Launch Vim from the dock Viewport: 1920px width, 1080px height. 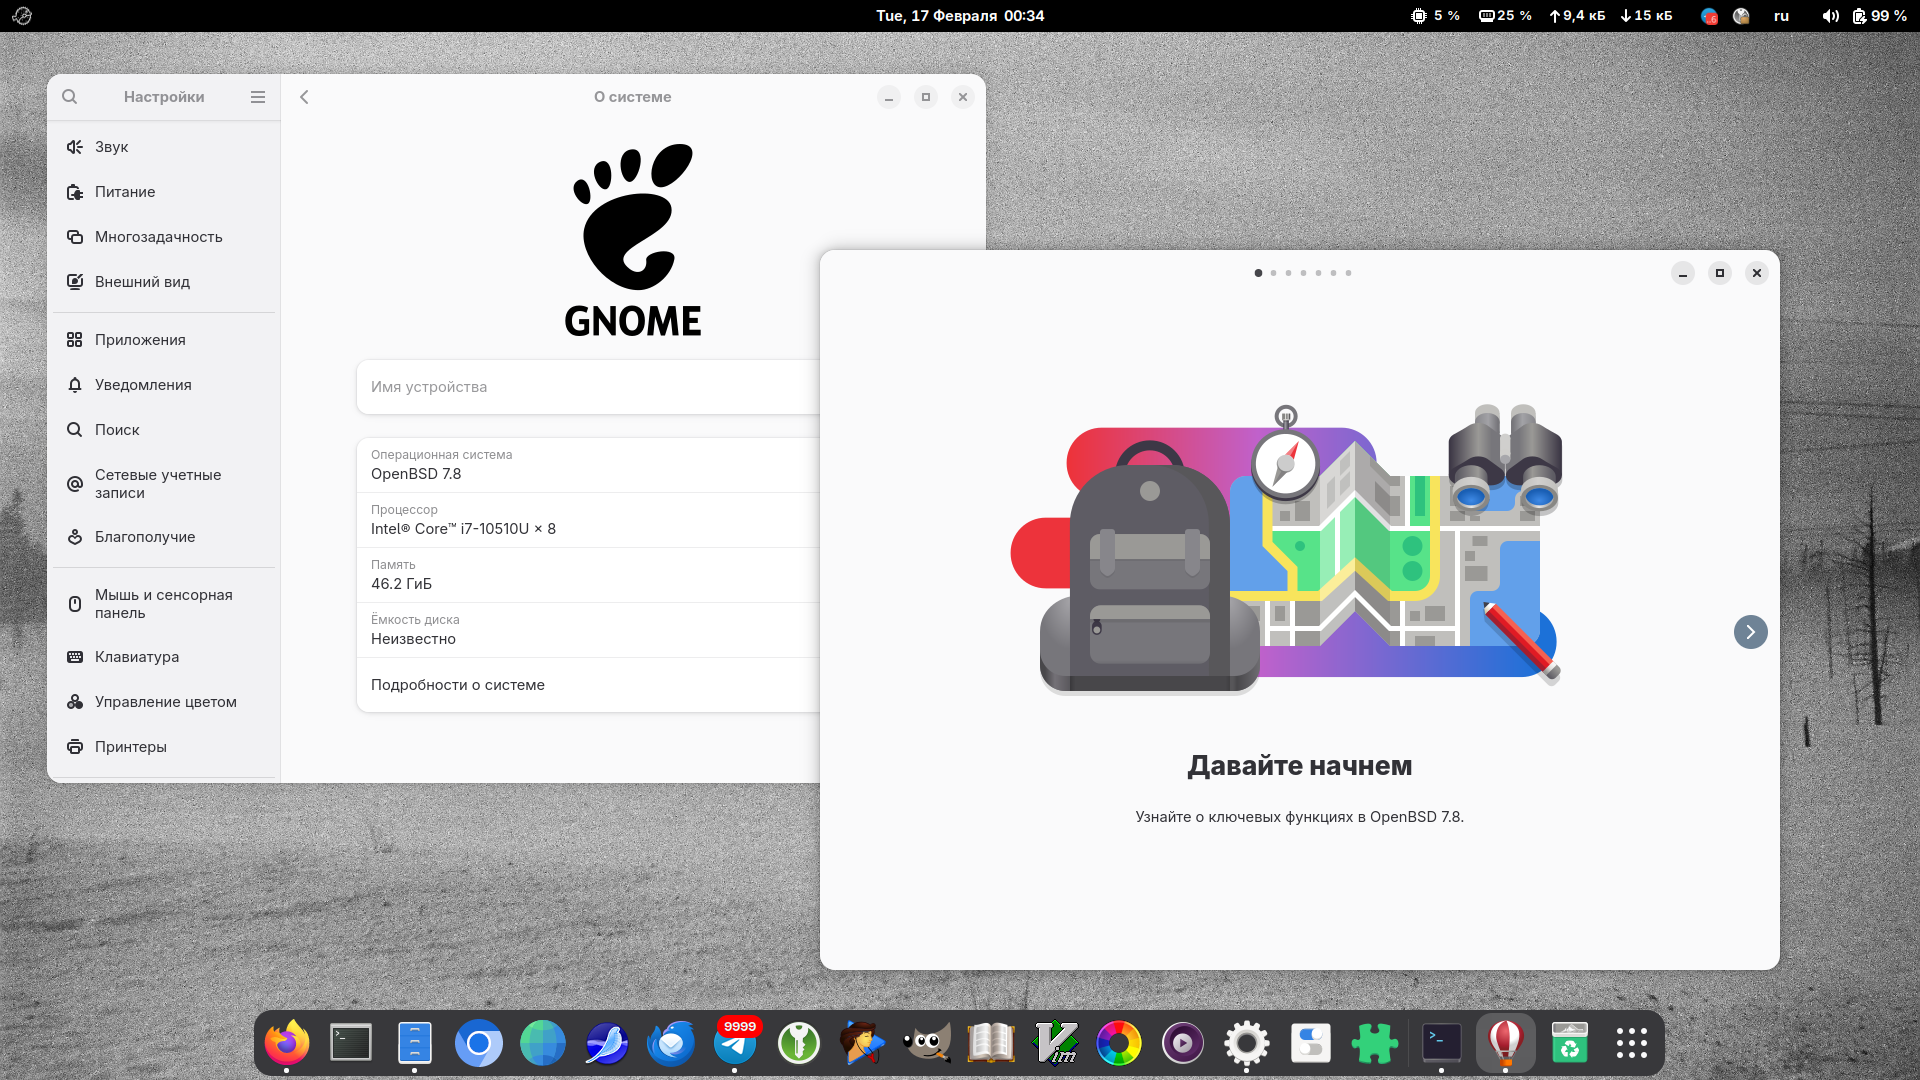point(1055,1043)
